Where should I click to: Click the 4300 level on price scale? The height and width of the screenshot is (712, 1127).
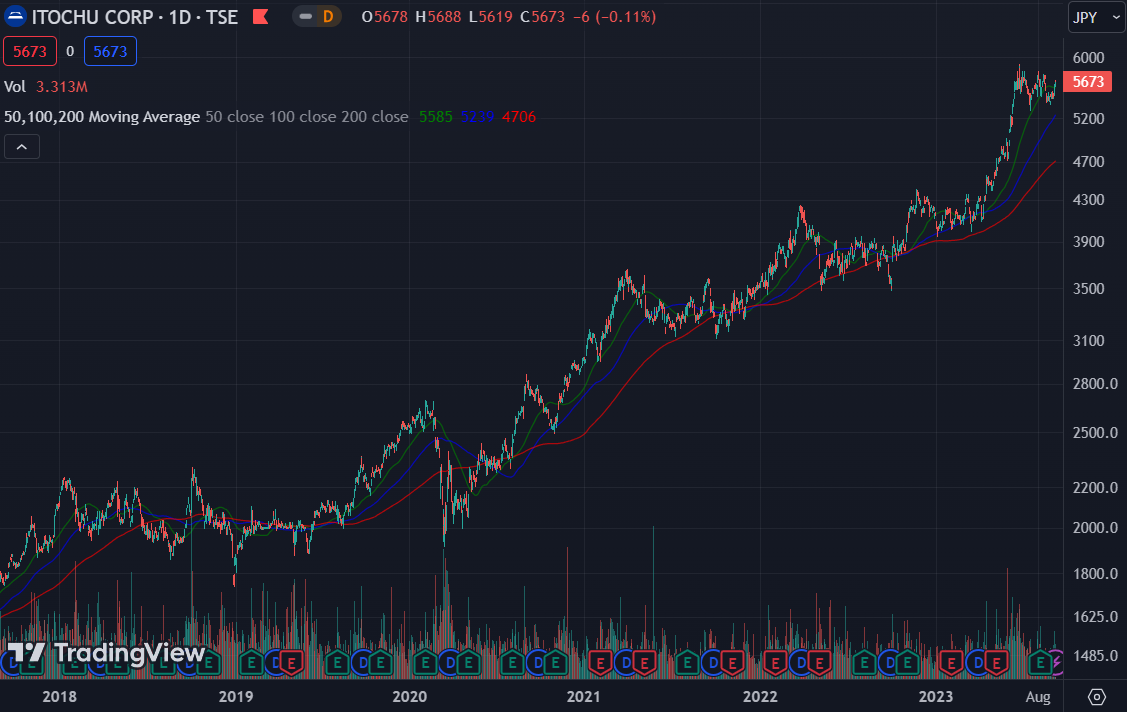pyautogui.click(x=1087, y=200)
